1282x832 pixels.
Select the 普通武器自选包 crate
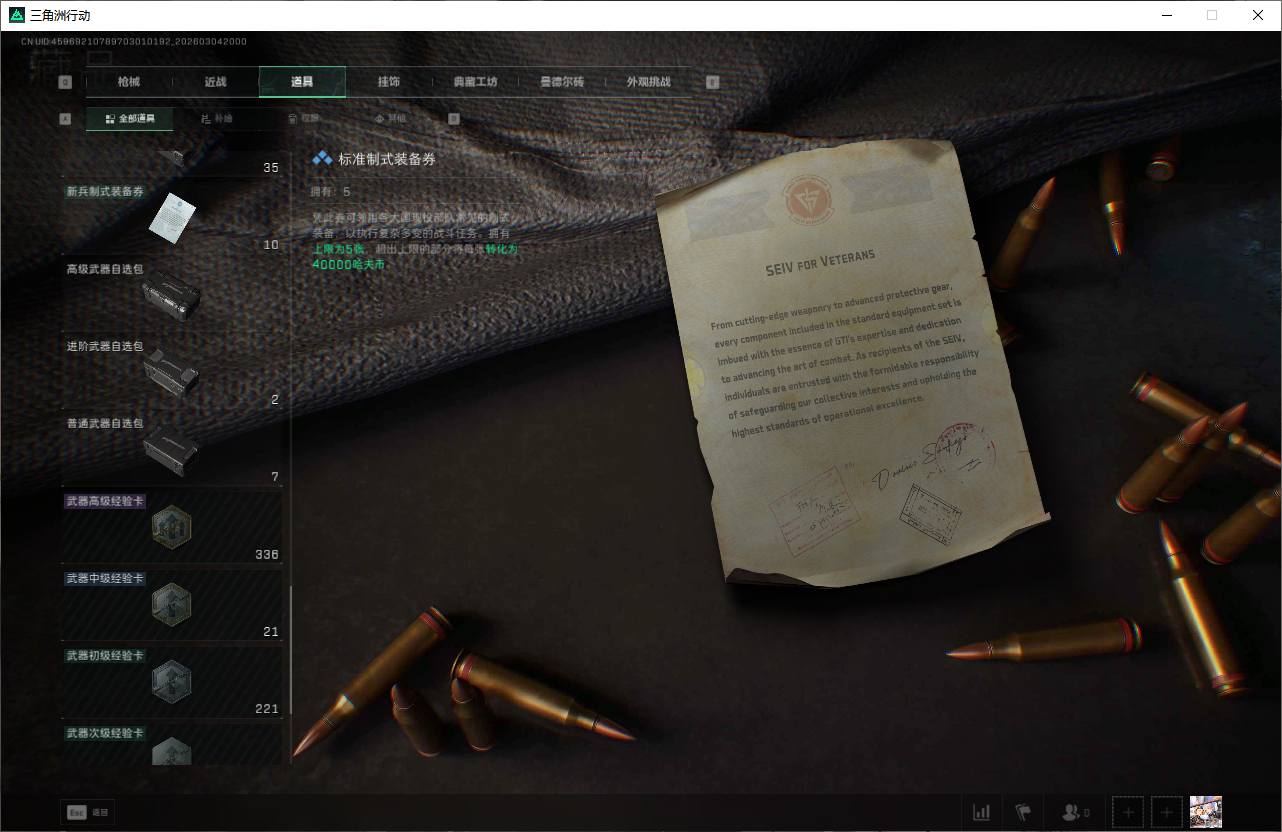[172, 448]
